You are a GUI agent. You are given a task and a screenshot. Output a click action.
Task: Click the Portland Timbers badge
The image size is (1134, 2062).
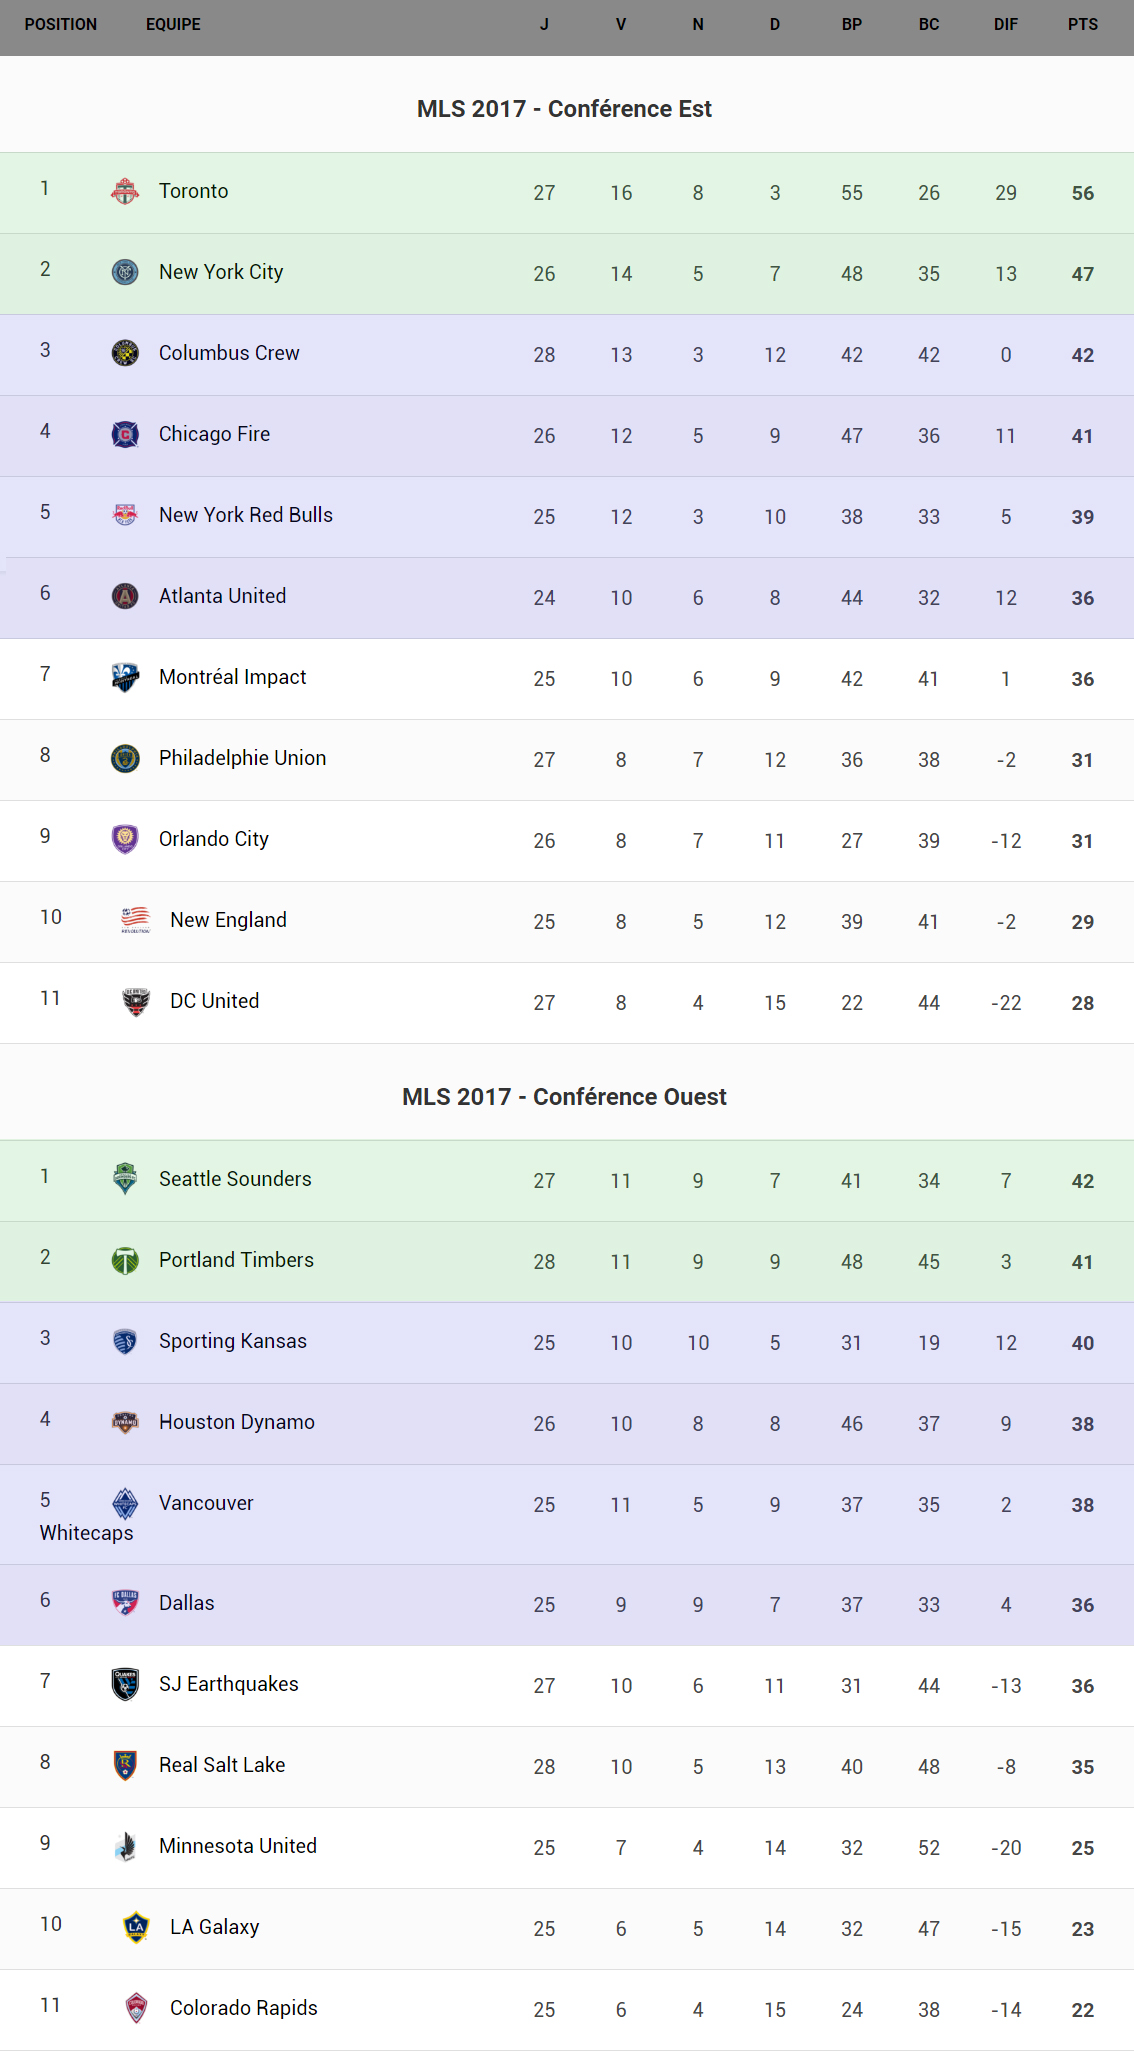click(x=125, y=1260)
